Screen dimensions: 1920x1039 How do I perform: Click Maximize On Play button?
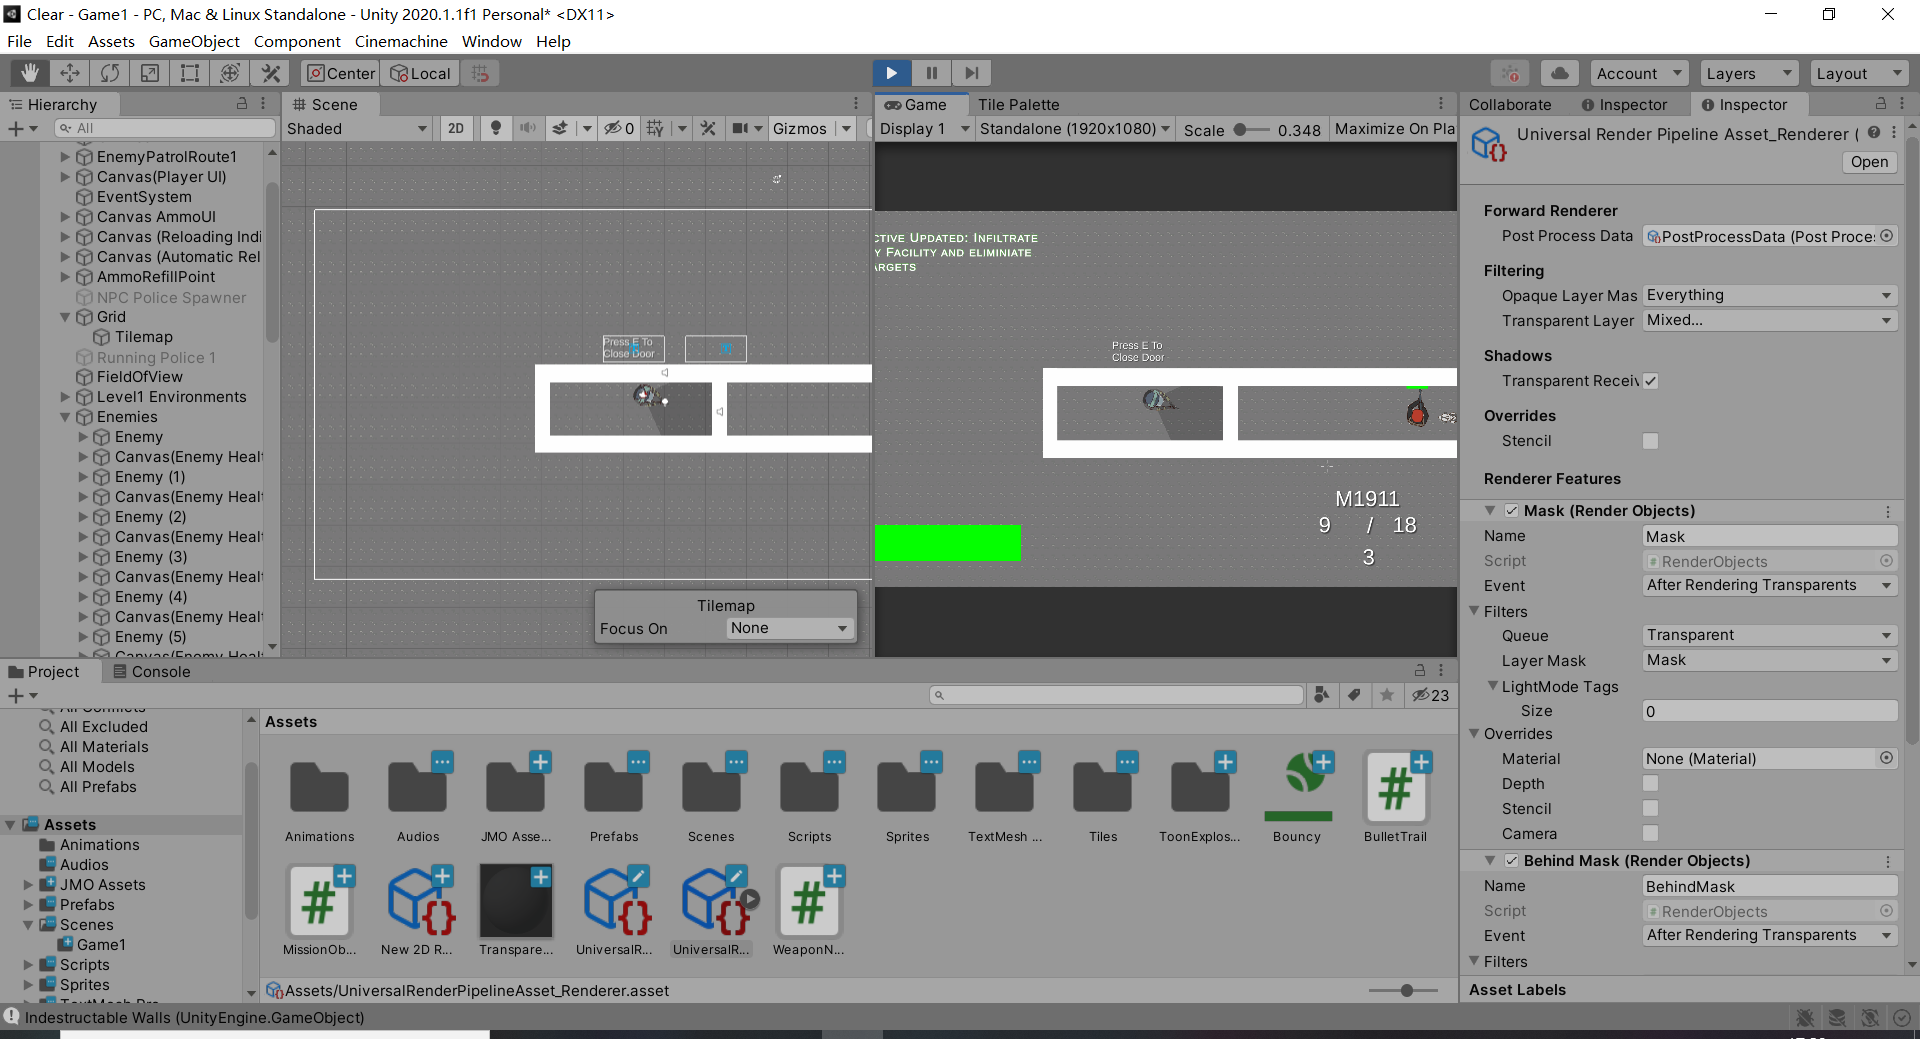pyautogui.click(x=1394, y=128)
